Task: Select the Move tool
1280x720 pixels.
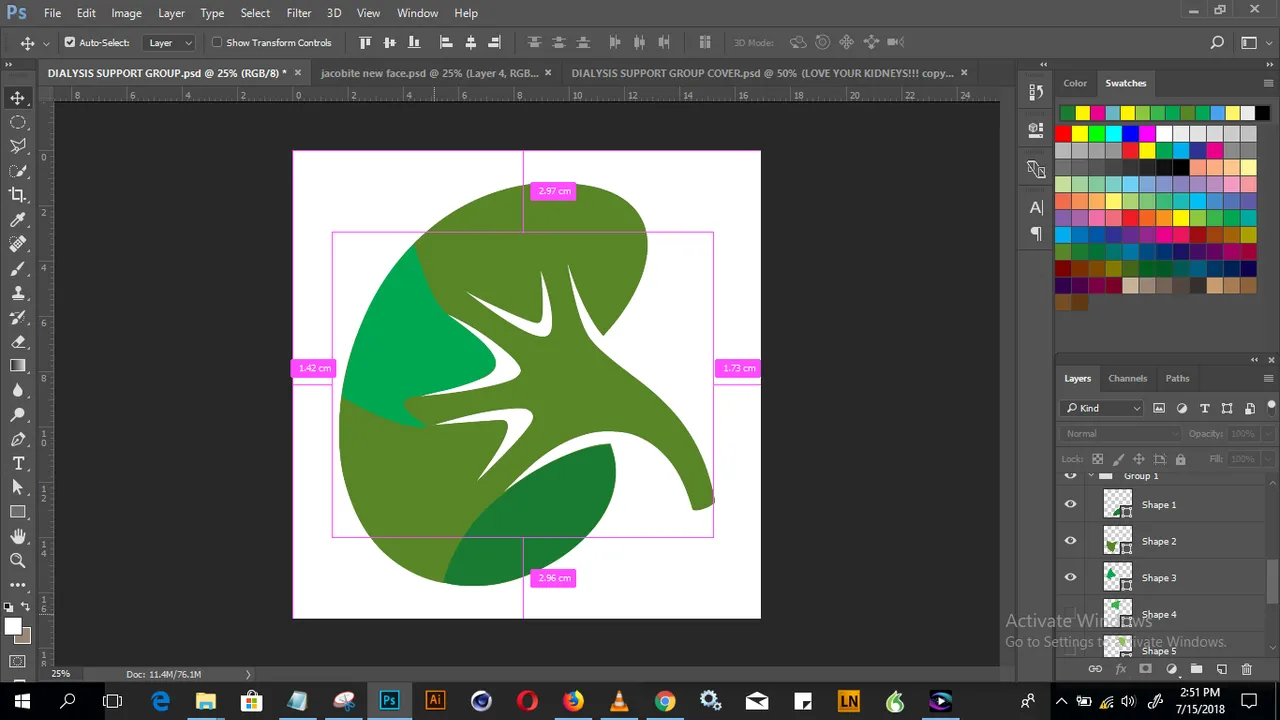Action: coord(18,98)
